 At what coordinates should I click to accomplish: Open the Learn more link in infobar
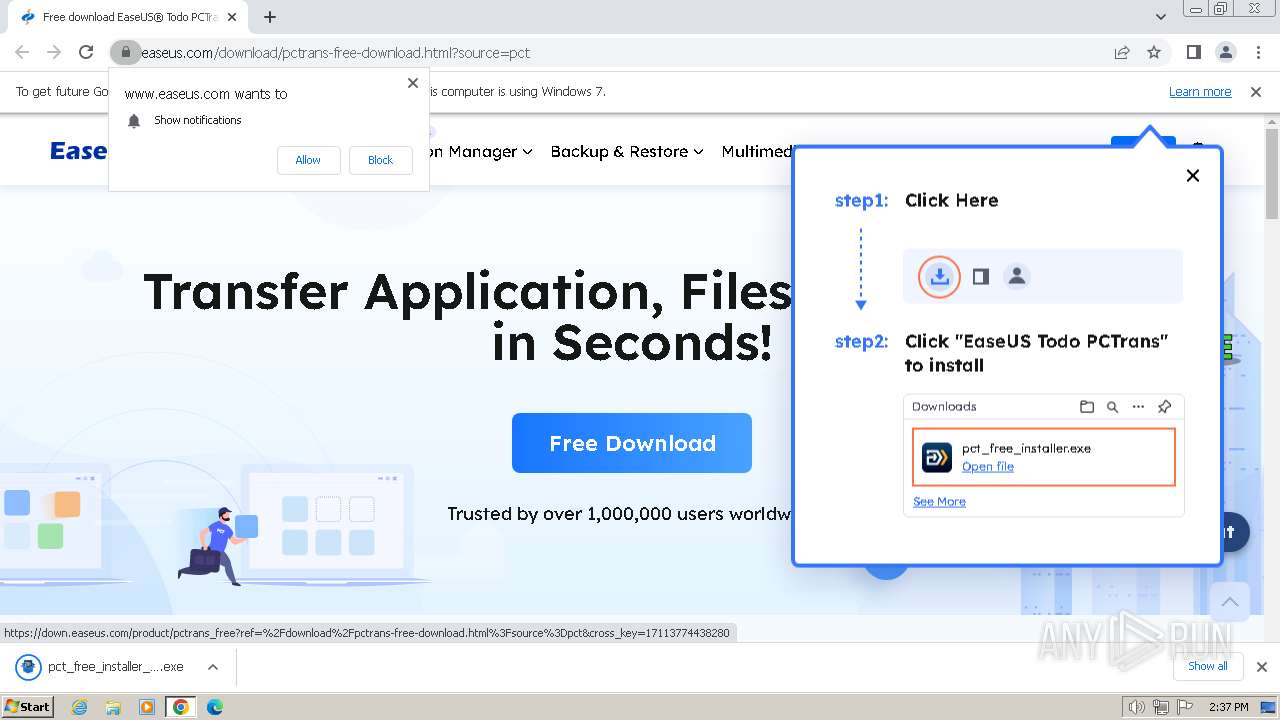1200,91
